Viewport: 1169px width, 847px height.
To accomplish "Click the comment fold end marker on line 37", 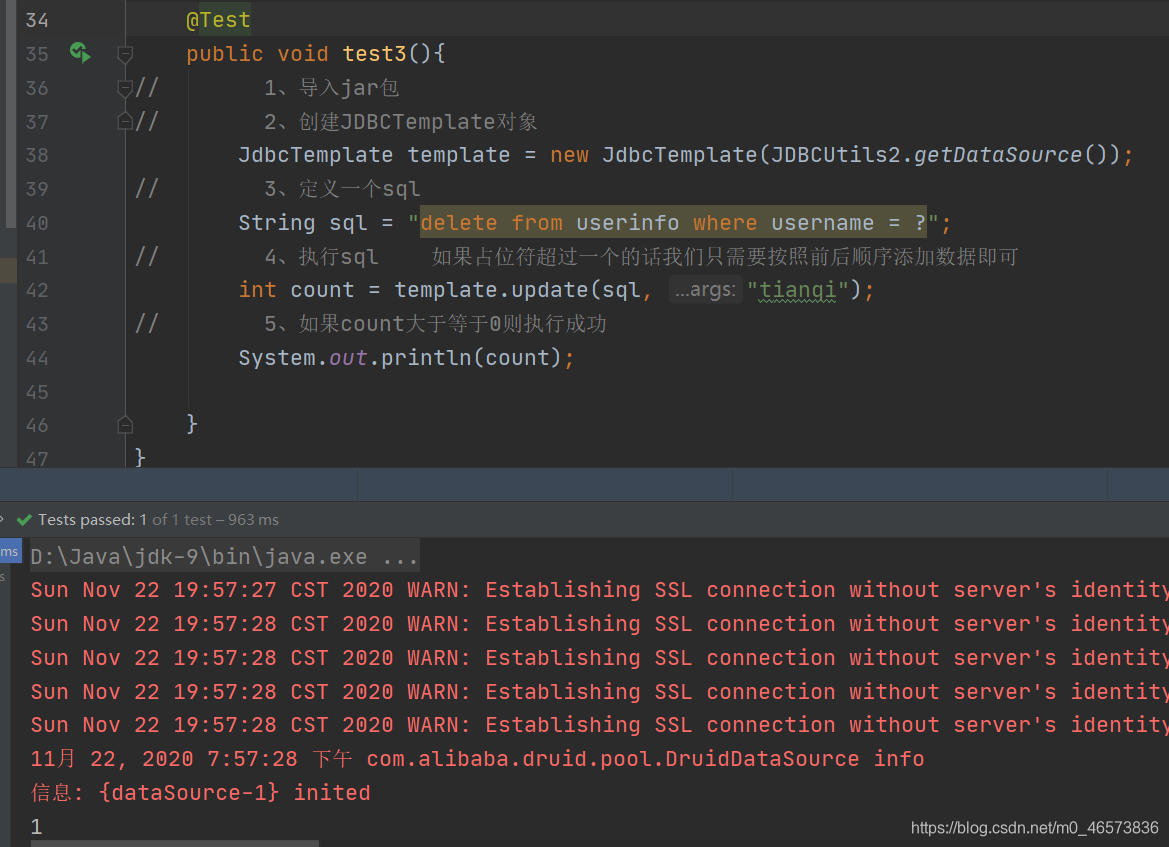I will pyautogui.click(x=125, y=121).
